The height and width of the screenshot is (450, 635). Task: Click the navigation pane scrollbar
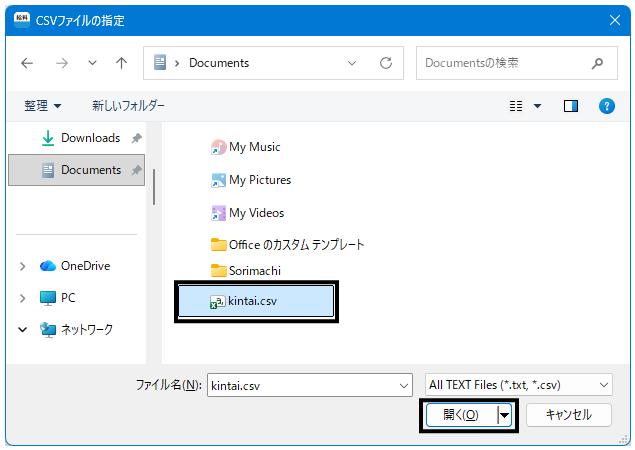[x=154, y=187]
